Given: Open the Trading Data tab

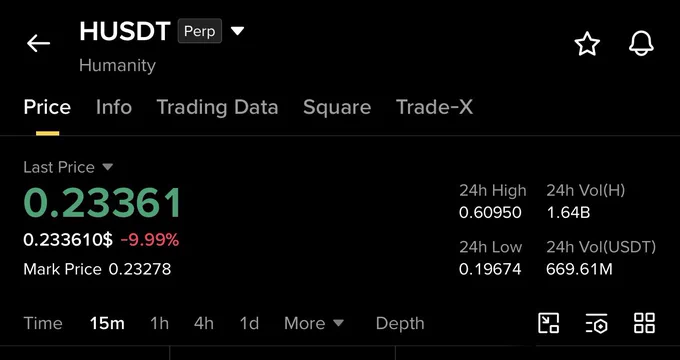Looking at the screenshot, I should click(217, 107).
